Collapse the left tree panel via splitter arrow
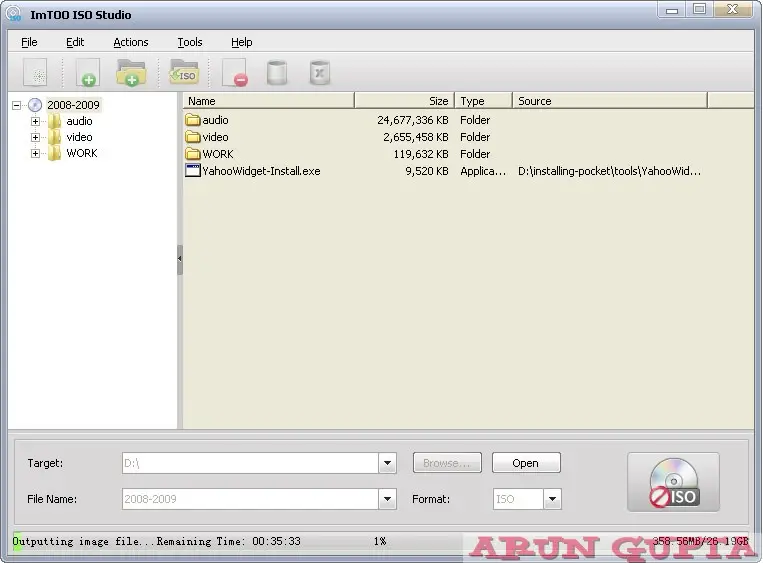The image size is (763, 563). click(180, 259)
